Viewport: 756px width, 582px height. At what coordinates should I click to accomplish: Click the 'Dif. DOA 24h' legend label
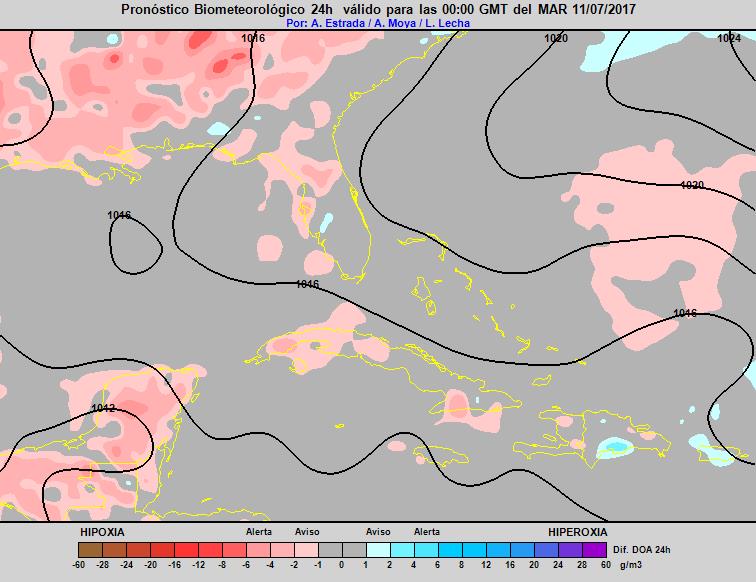click(641, 550)
